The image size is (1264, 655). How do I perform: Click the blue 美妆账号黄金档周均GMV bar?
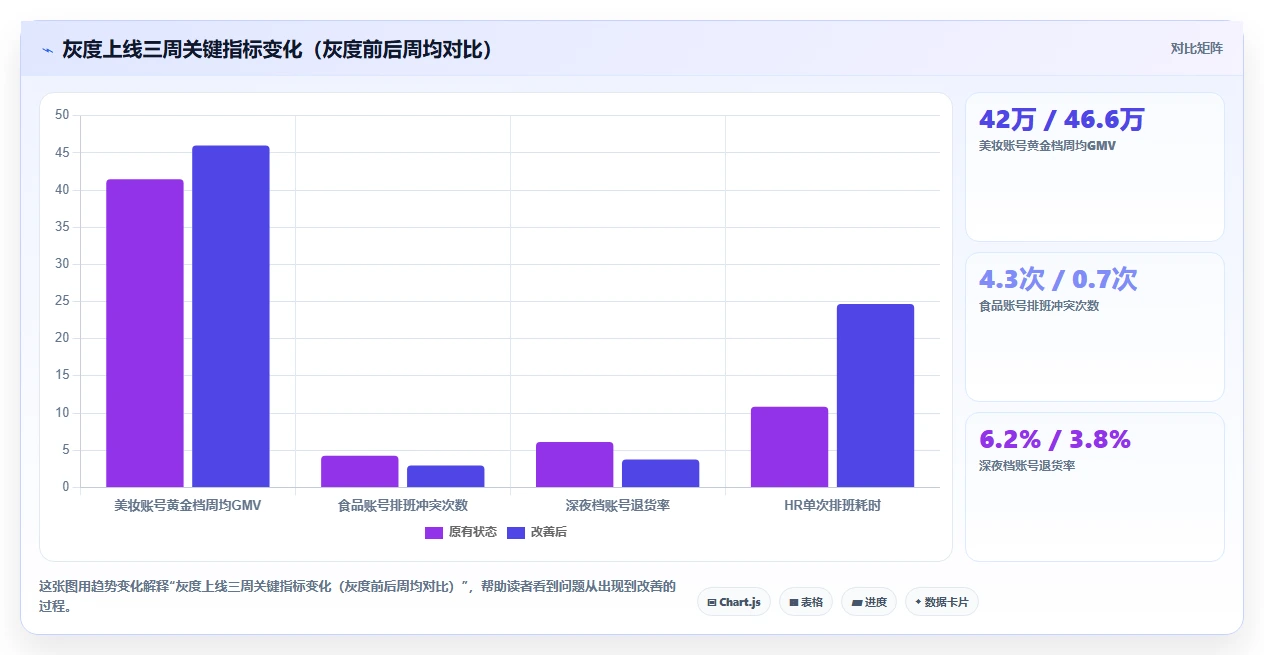pyautogui.click(x=231, y=316)
